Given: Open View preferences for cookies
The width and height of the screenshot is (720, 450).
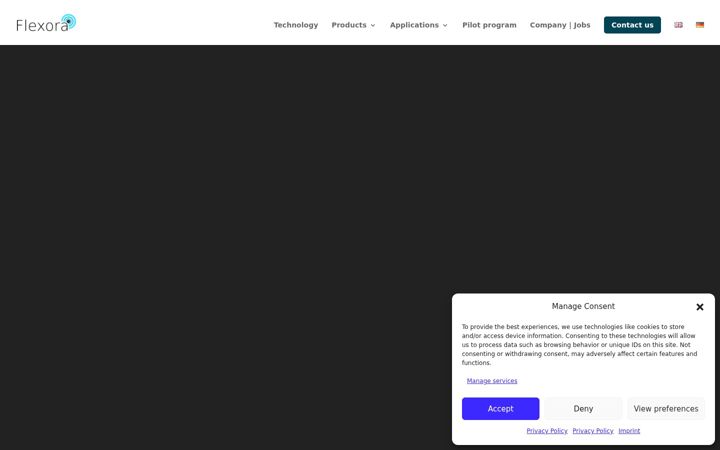Looking at the screenshot, I should click(666, 409).
